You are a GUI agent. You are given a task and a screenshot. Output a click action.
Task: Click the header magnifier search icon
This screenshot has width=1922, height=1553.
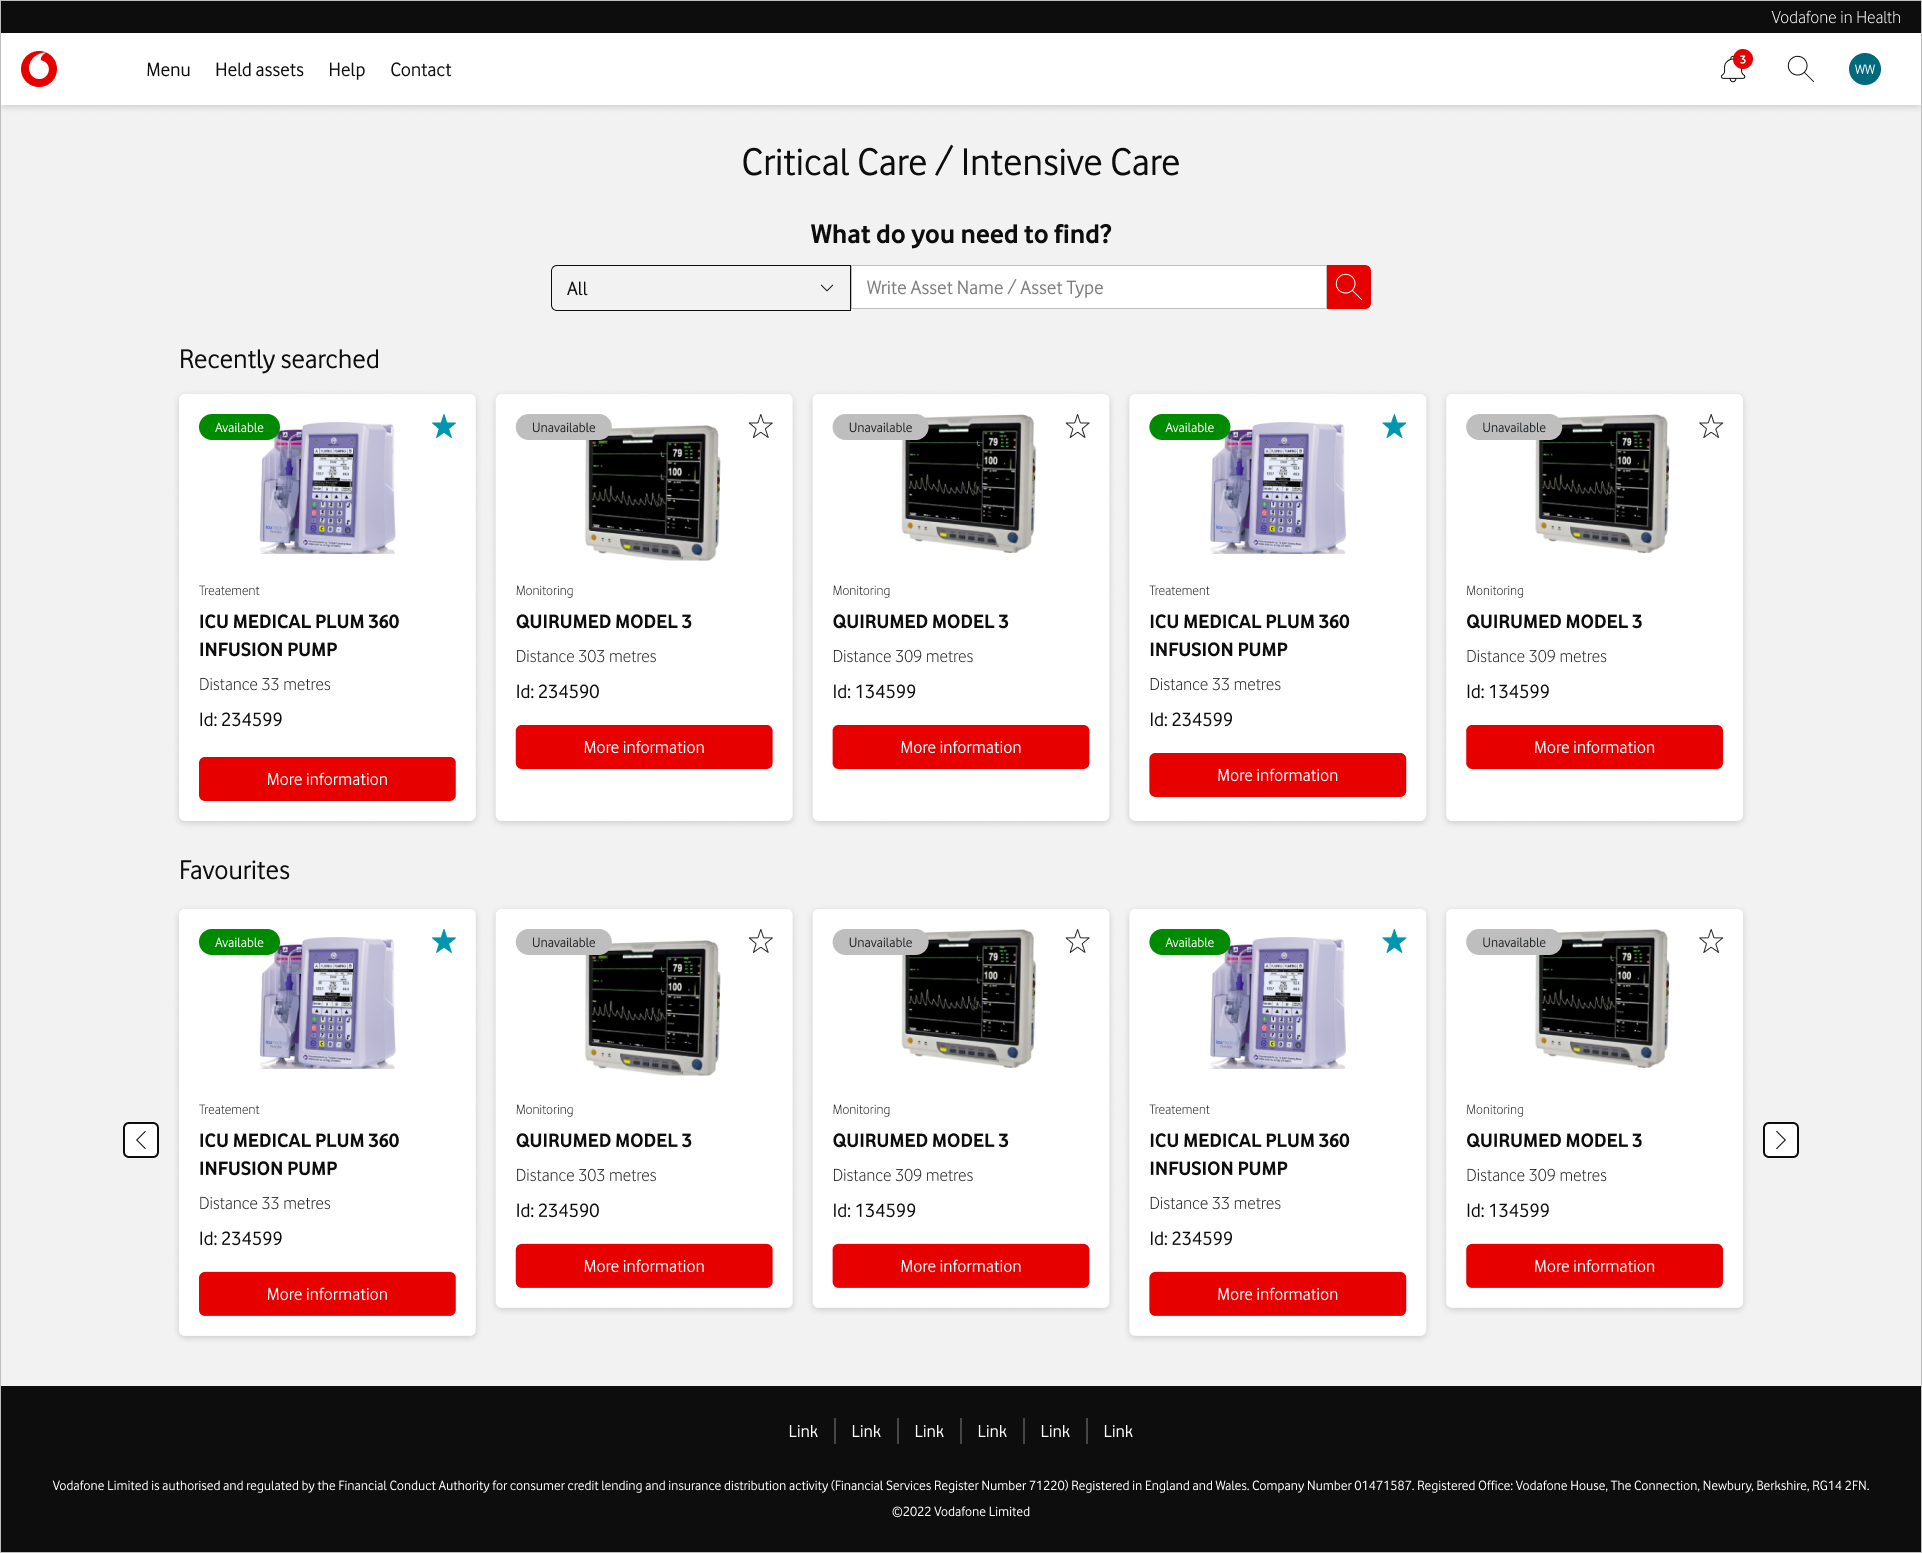pyautogui.click(x=1800, y=69)
